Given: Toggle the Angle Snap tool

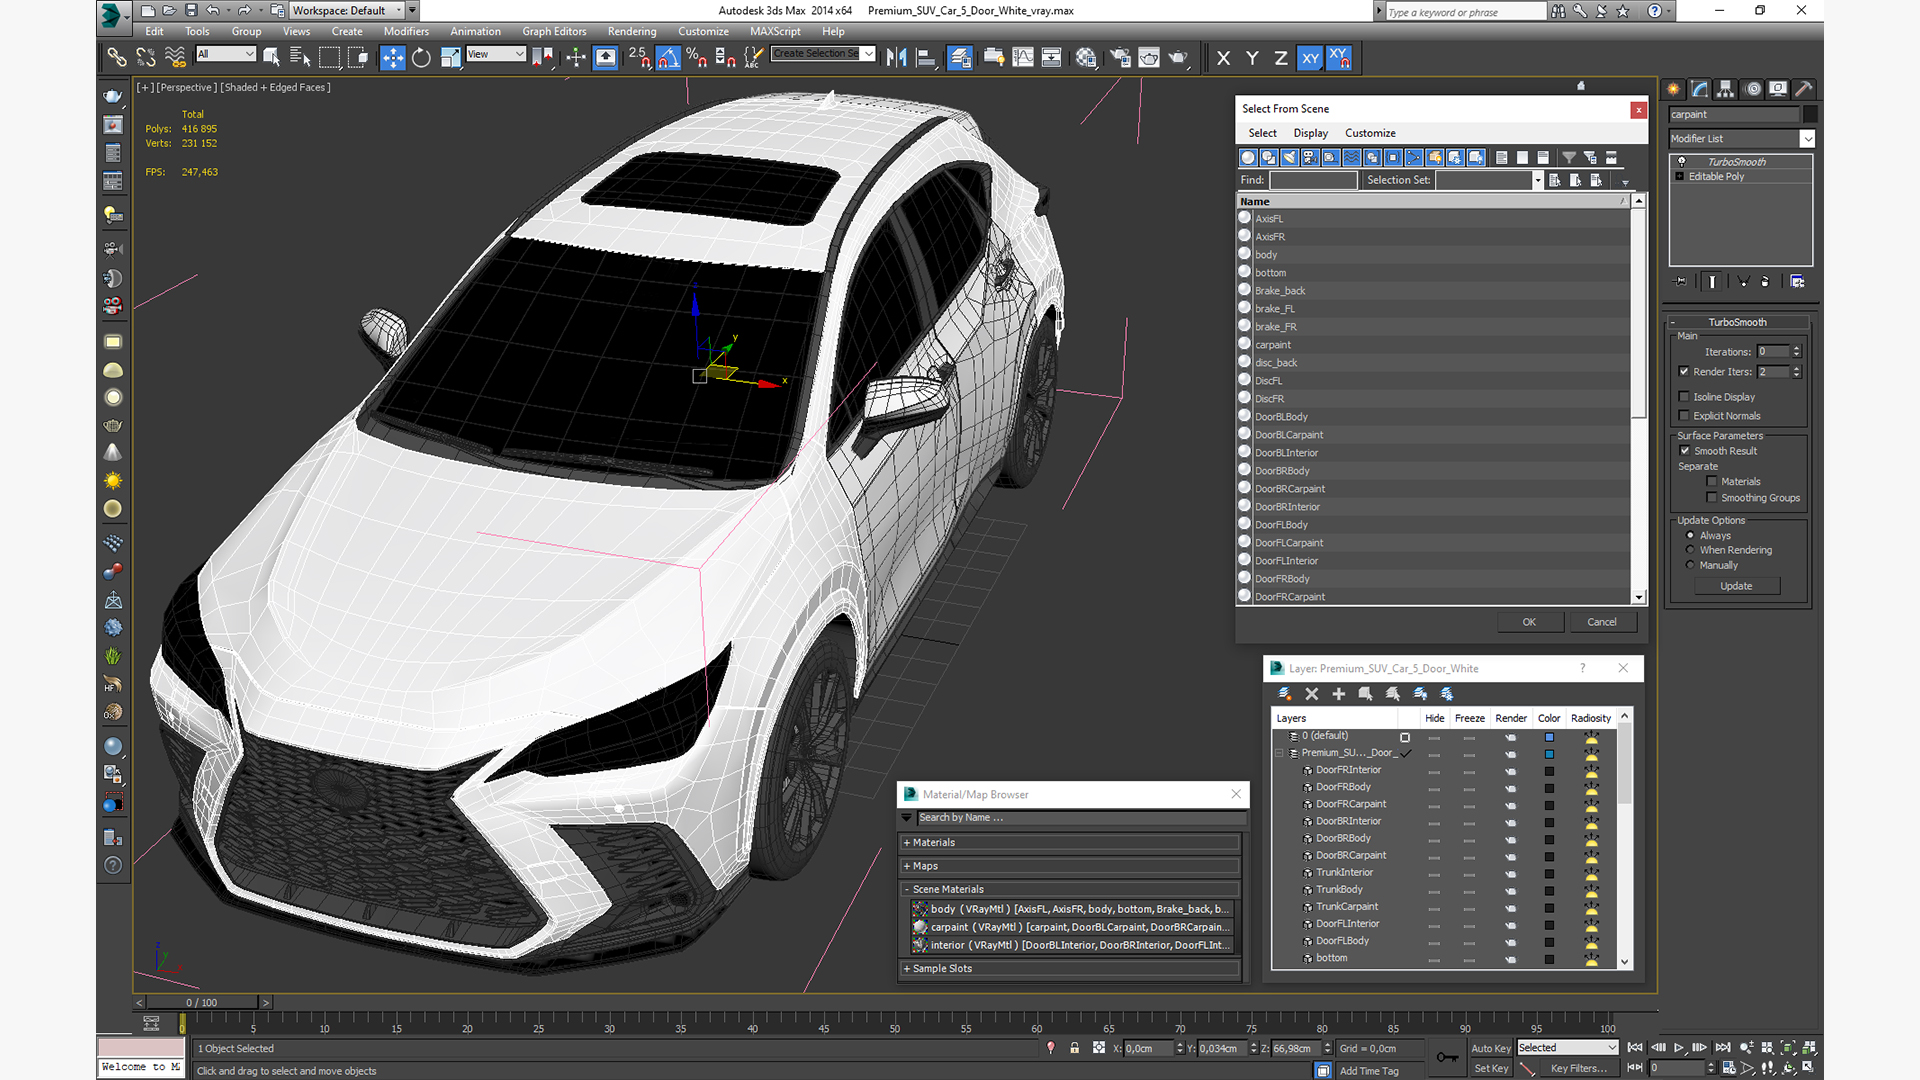Looking at the screenshot, I should [x=668, y=58].
